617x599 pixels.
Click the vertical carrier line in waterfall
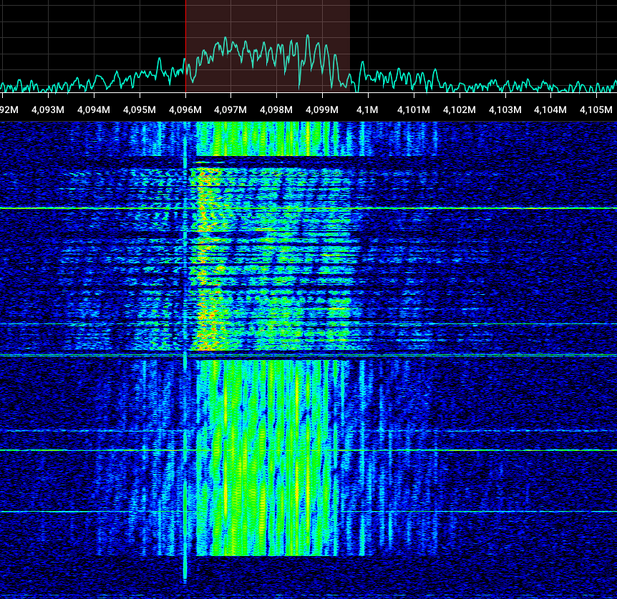[185, 352]
